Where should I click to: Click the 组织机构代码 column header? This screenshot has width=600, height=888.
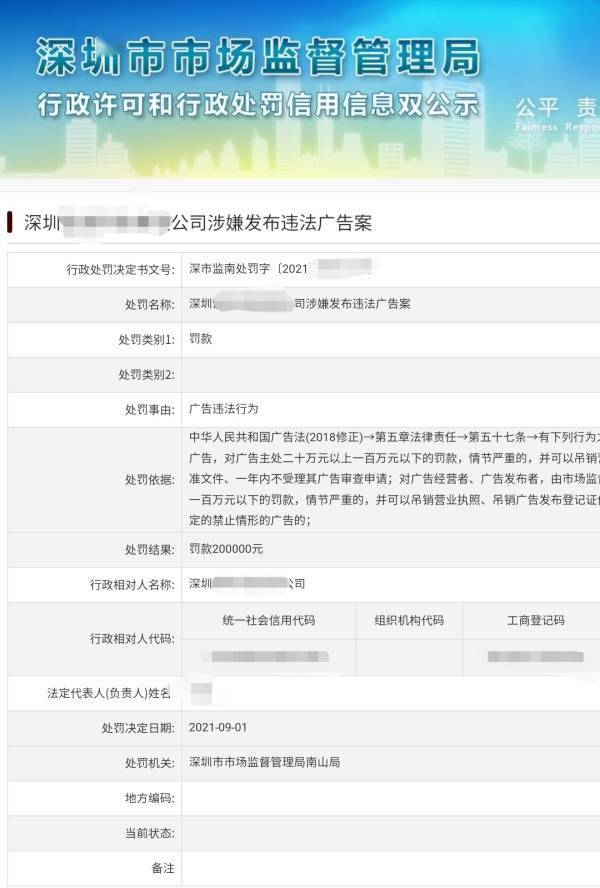pos(409,620)
